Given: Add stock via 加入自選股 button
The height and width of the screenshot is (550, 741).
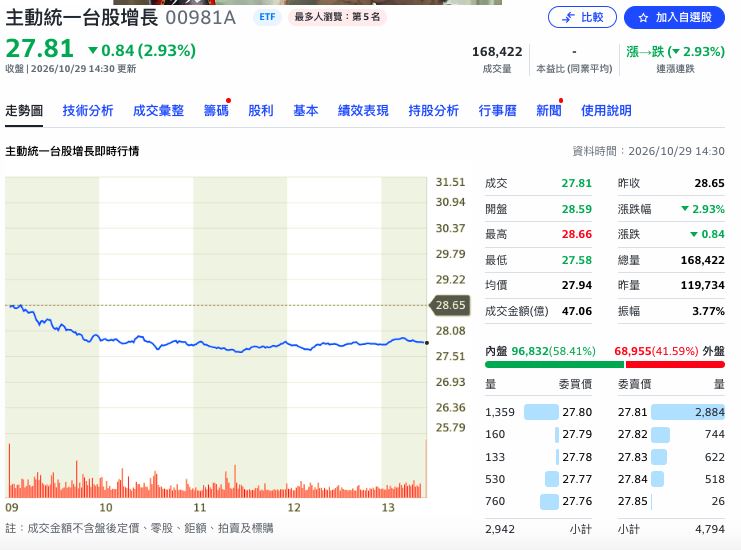Looking at the screenshot, I should tap(674, 17).
